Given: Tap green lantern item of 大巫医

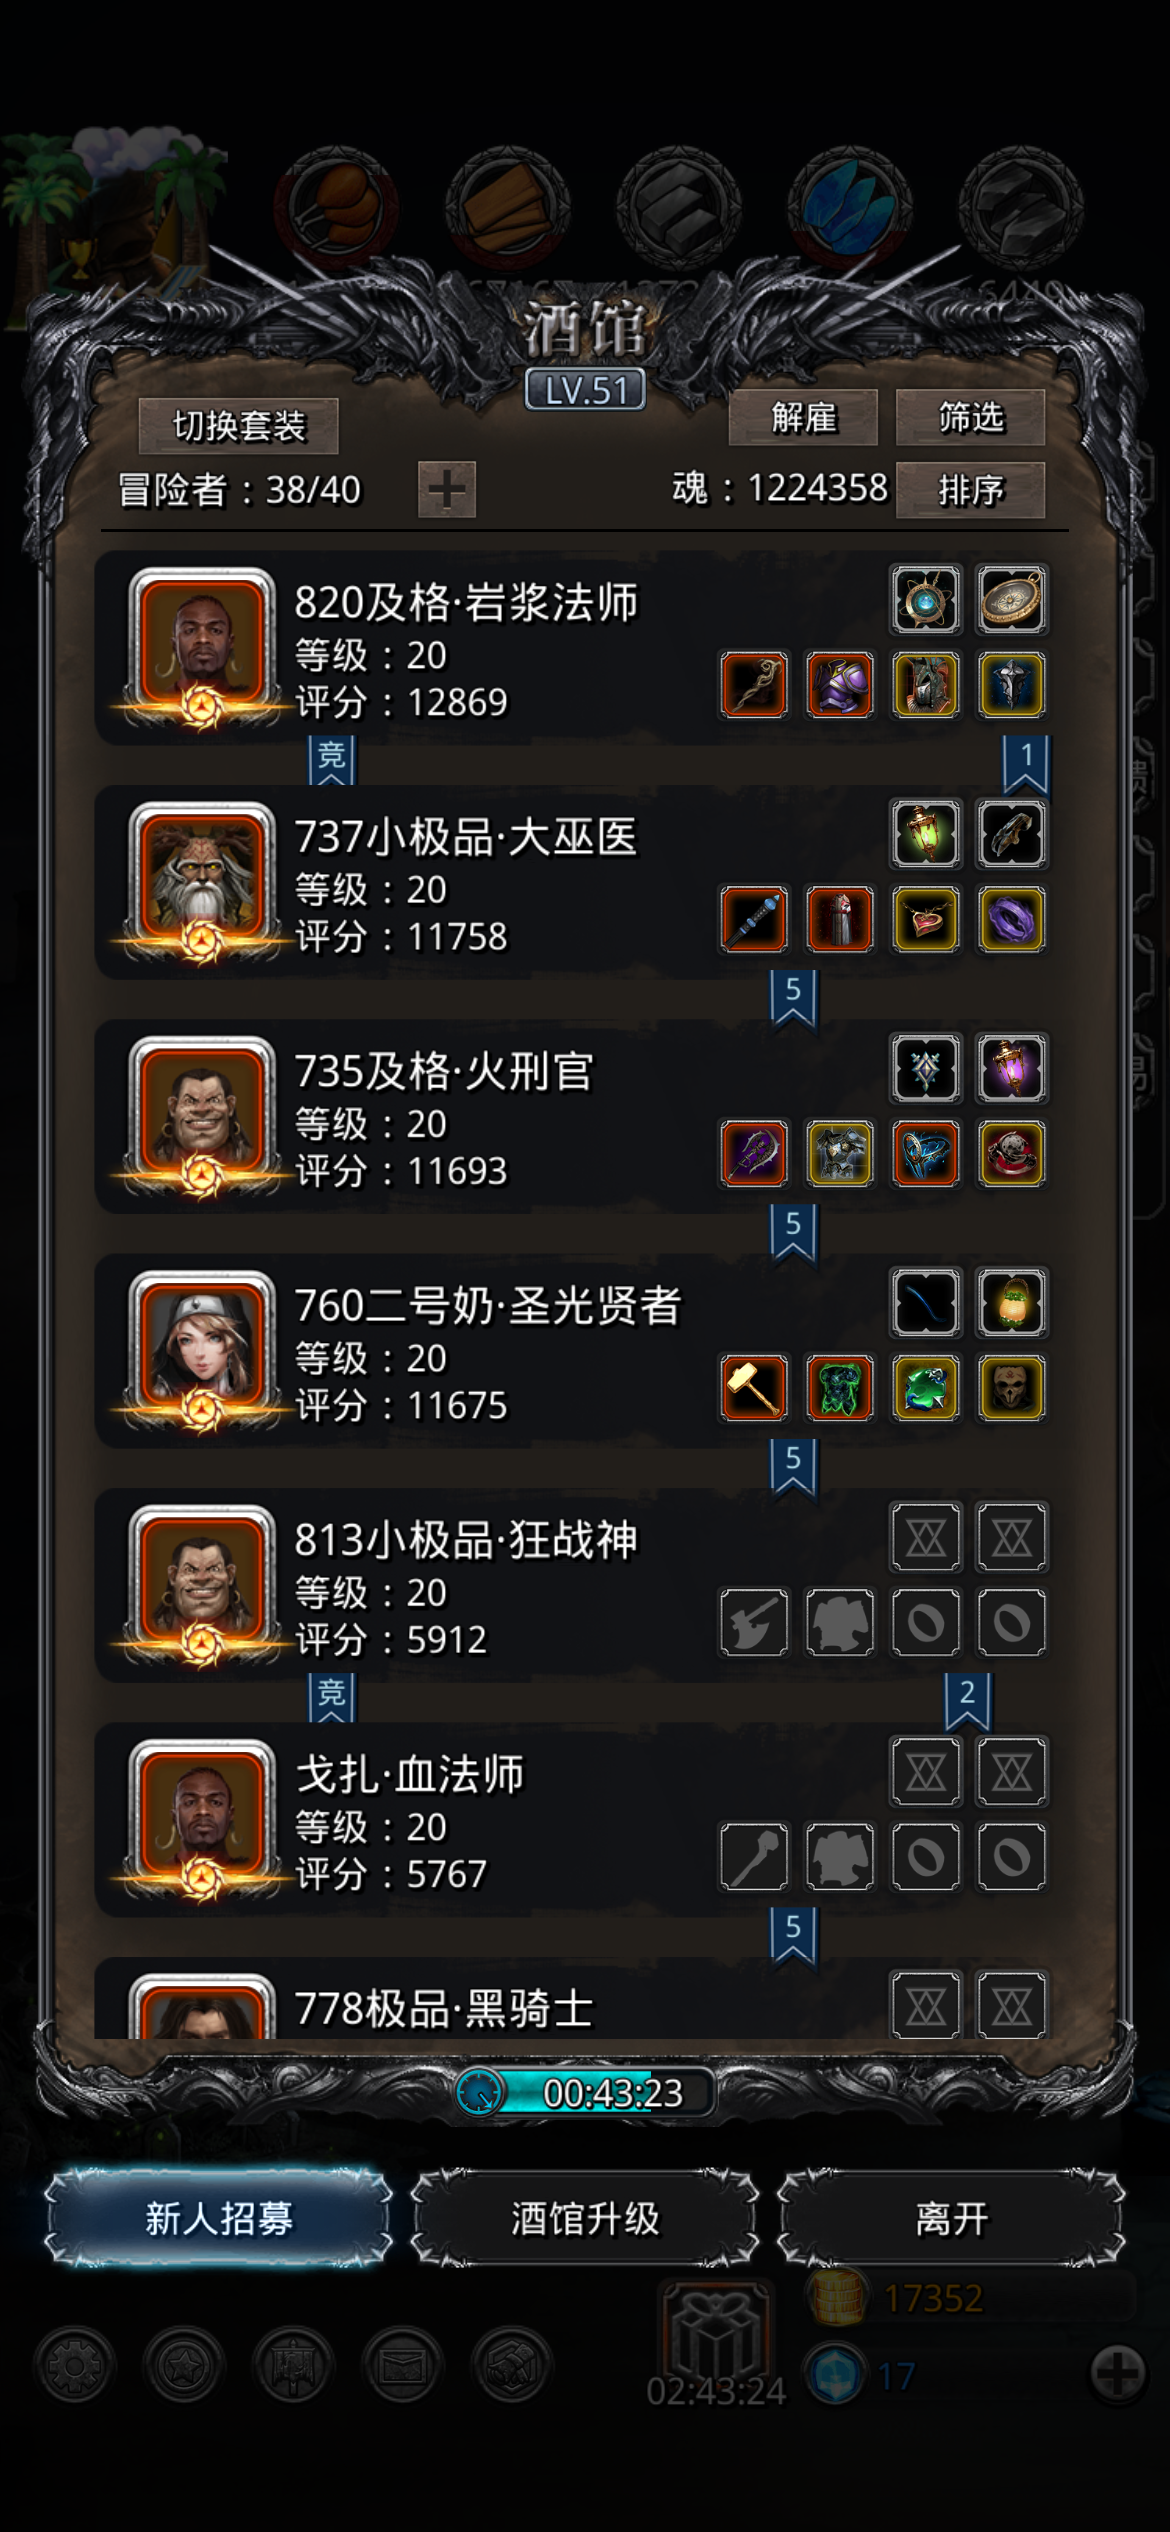Looking at the screenshot, I should click(926, 834).
